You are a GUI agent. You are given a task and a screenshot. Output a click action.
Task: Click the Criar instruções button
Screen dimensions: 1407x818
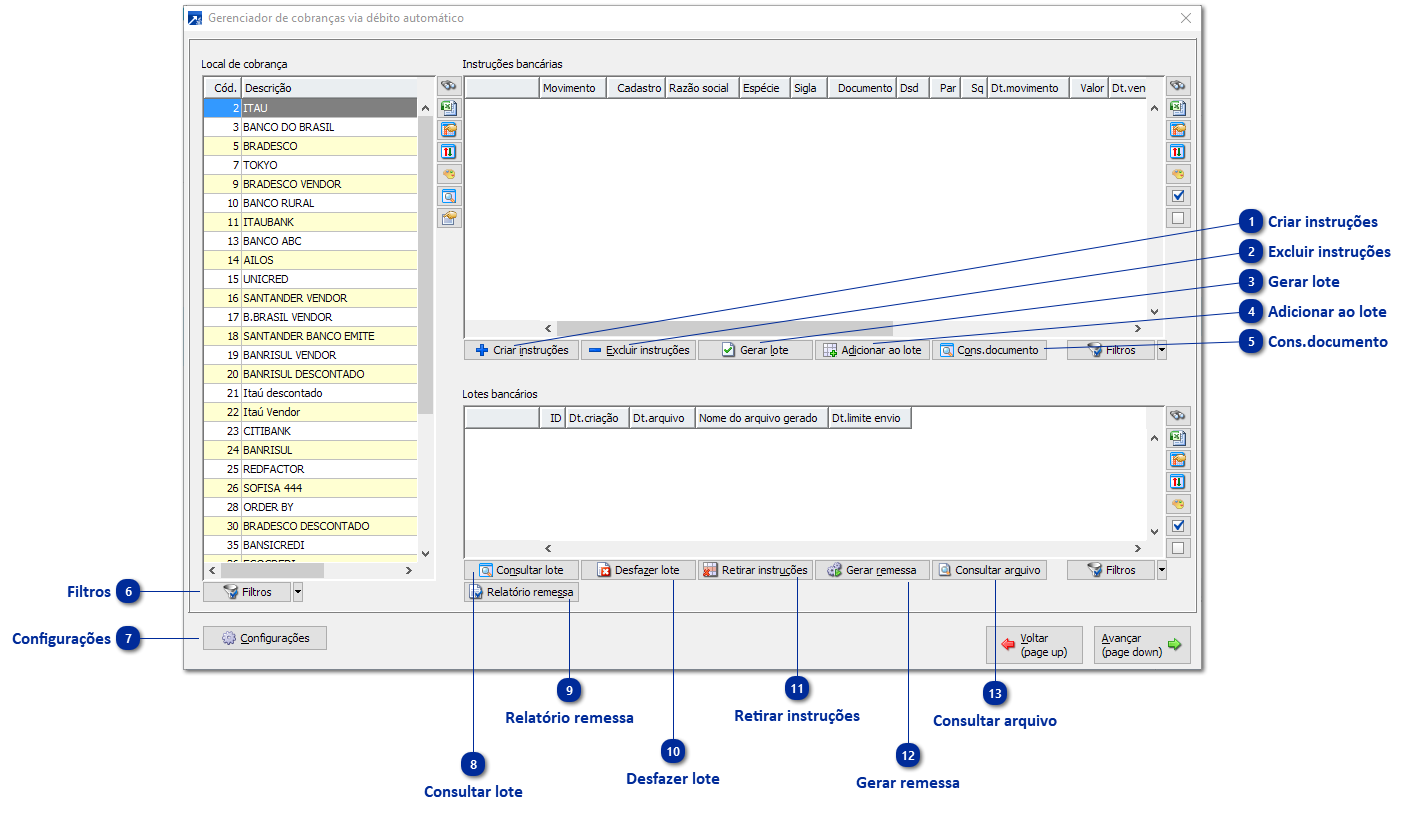pyautogui.click(x=521, y=350)
